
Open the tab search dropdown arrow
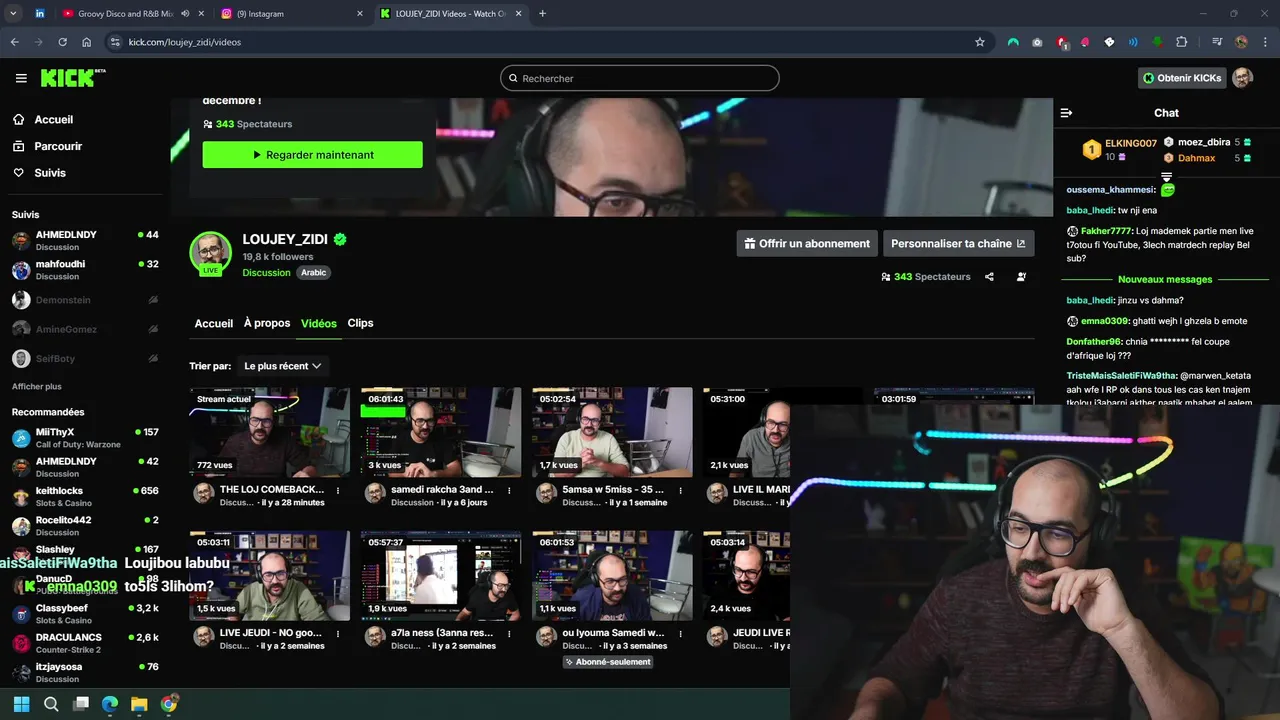(13, 14)
